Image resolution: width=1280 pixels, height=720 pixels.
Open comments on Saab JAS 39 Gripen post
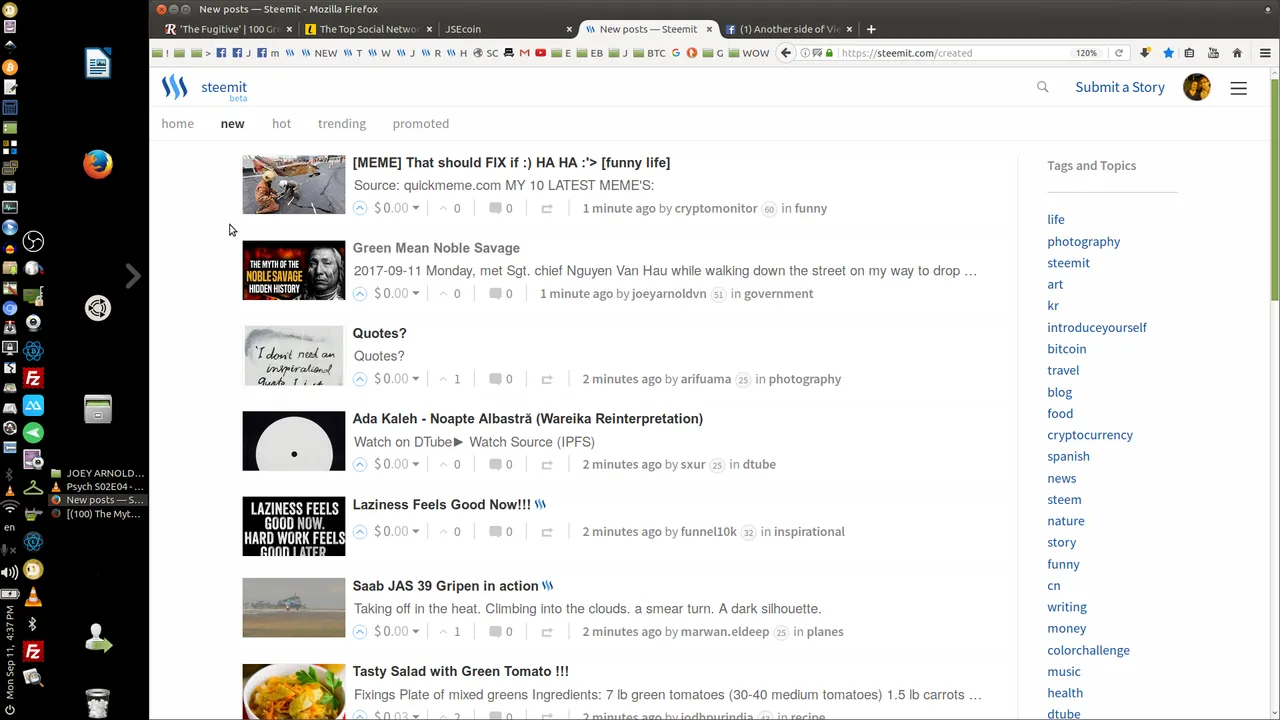click(500, 631)
